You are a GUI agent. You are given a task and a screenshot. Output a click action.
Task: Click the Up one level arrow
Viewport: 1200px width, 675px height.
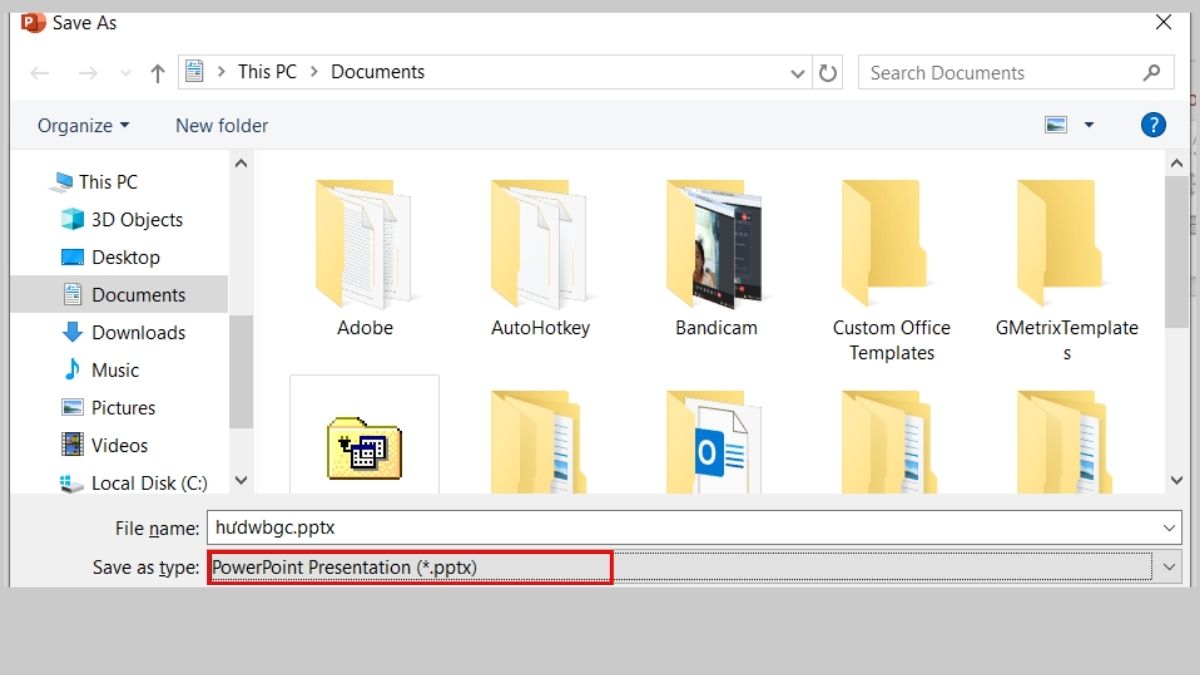pos(156,72)
